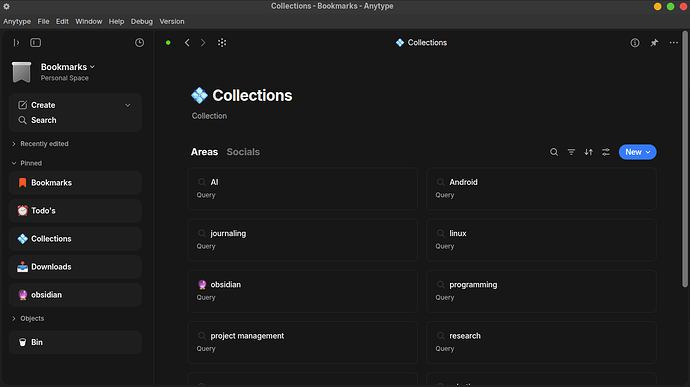Go forward with the right arrow

[203, 43]
